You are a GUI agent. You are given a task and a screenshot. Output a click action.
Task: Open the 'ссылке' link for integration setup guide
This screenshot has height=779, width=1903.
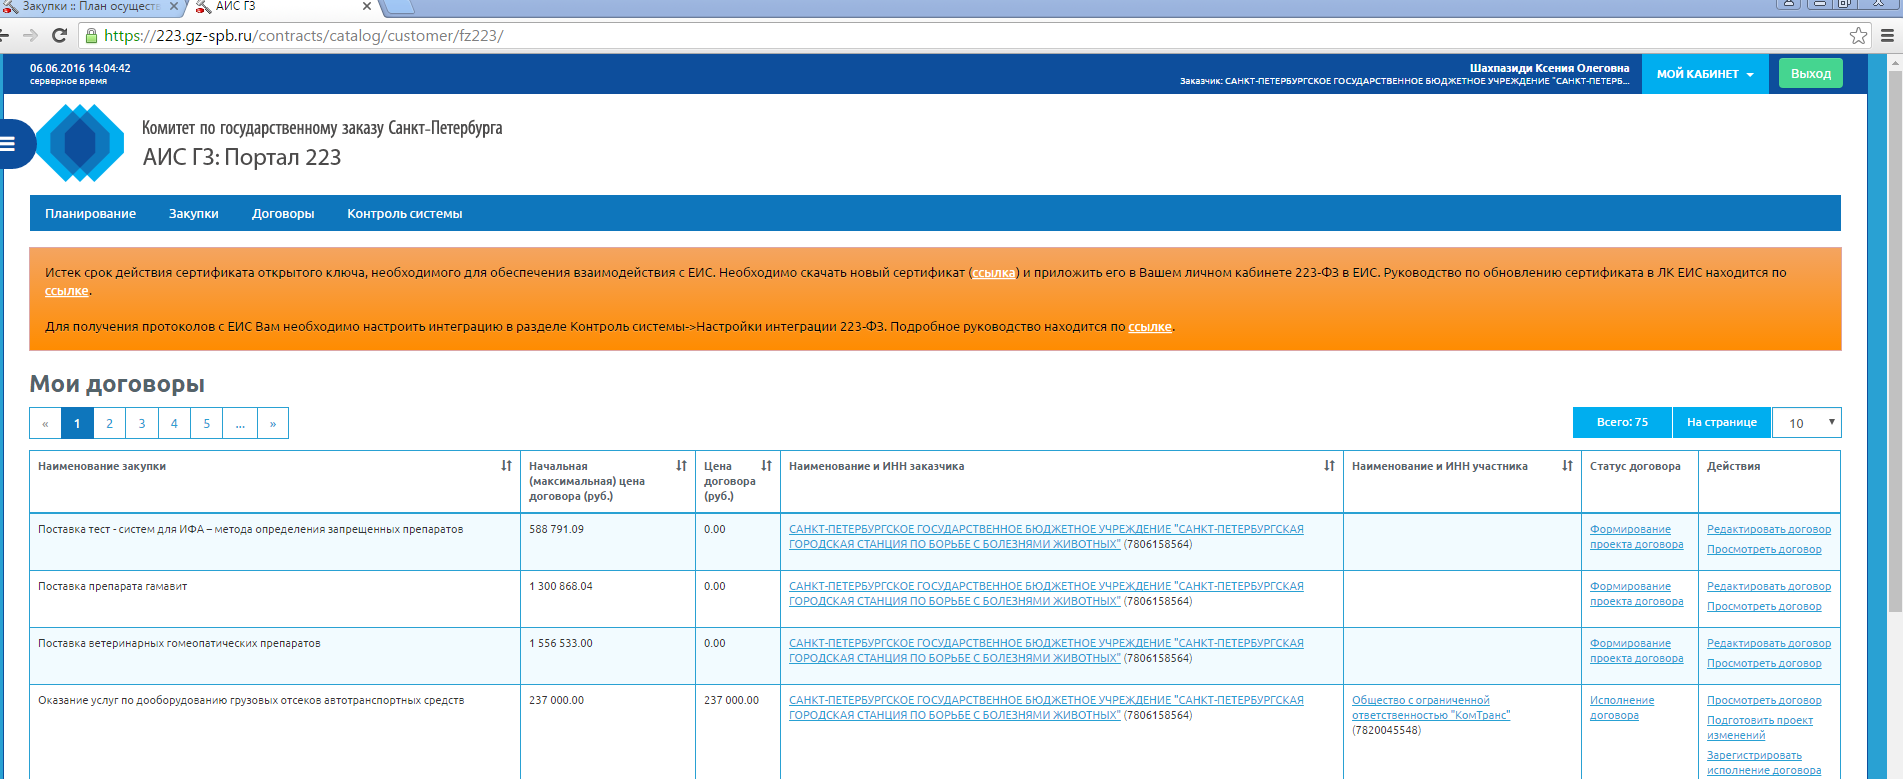click(x=1150, y=327)
